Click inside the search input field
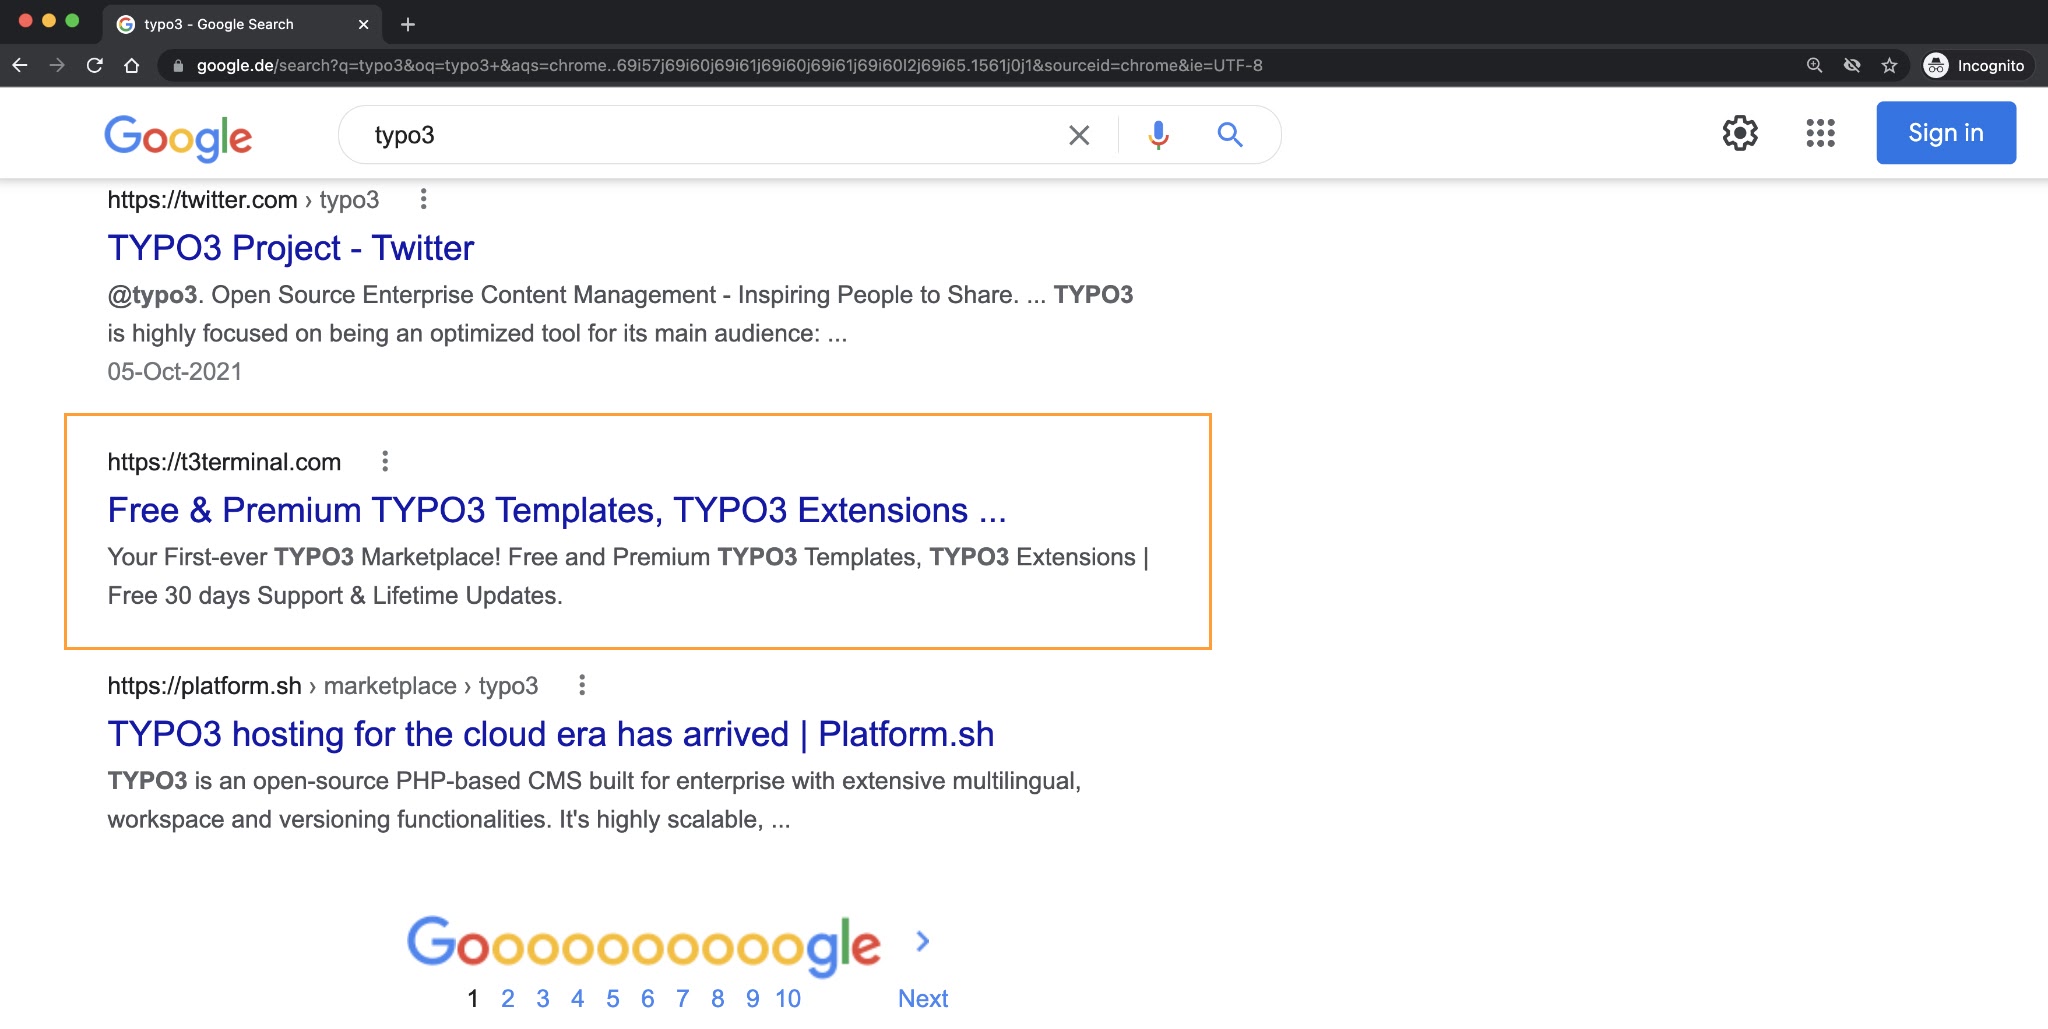The image size is (2048, 1029). click(700, 133)
